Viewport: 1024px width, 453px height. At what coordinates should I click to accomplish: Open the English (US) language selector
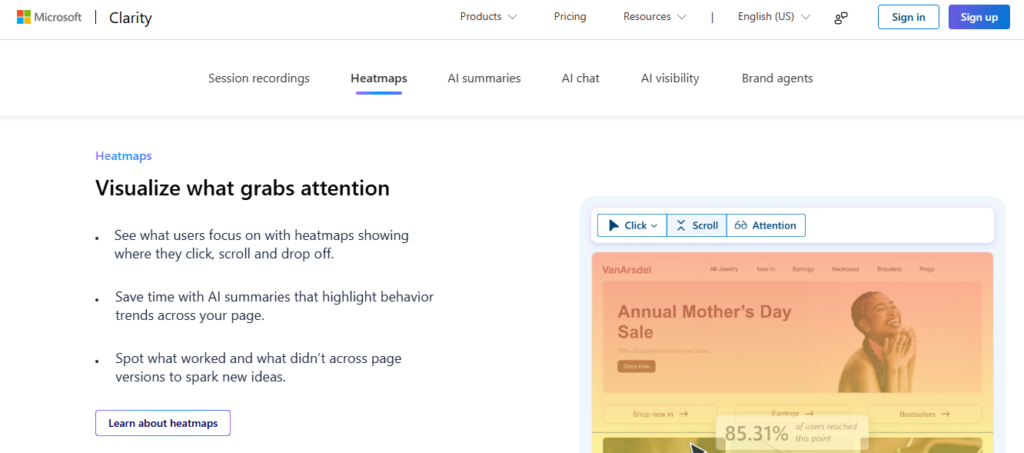coord(774,17)
